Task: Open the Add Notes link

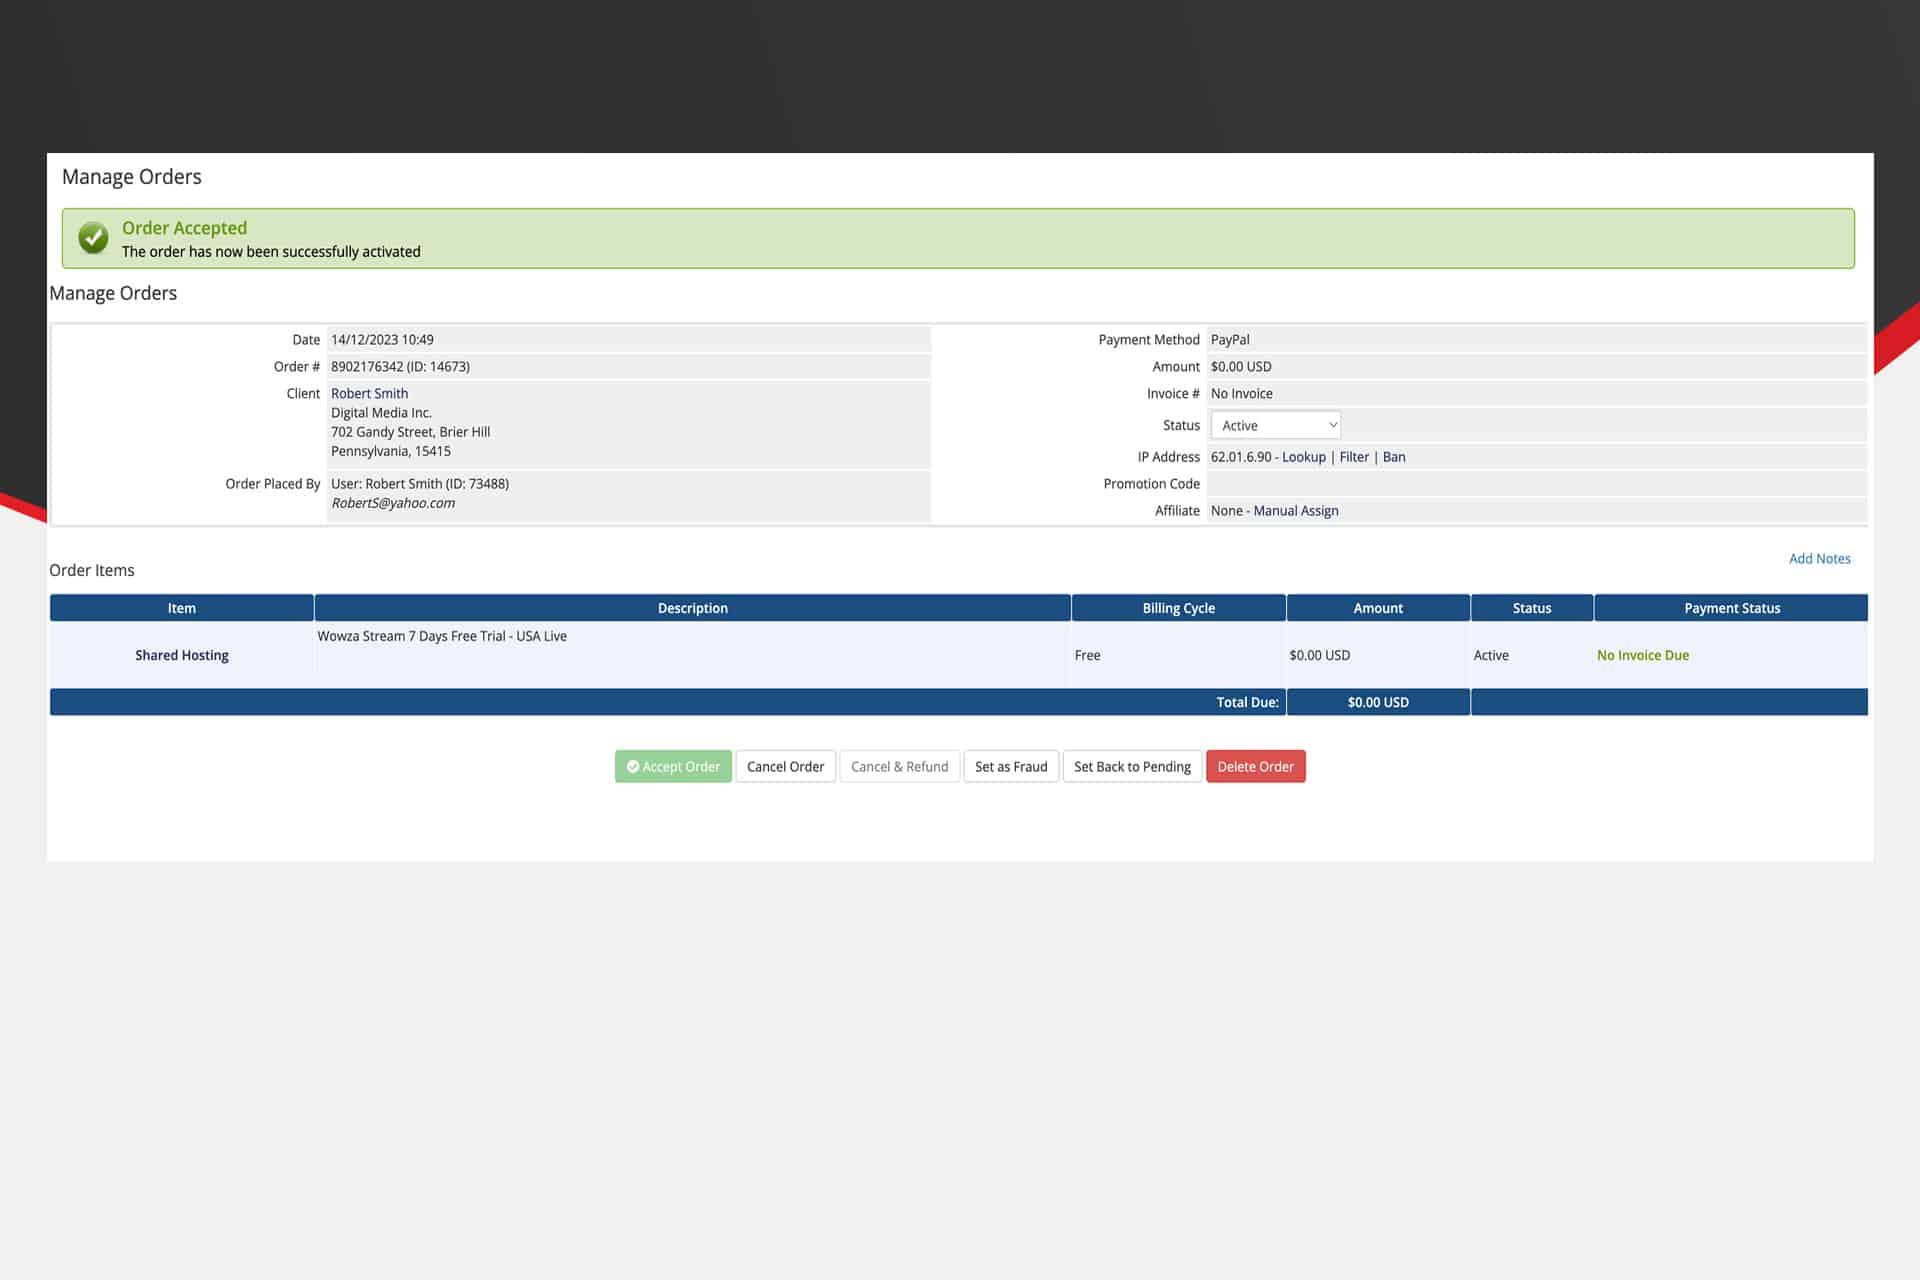Action: pos(1819,559)
